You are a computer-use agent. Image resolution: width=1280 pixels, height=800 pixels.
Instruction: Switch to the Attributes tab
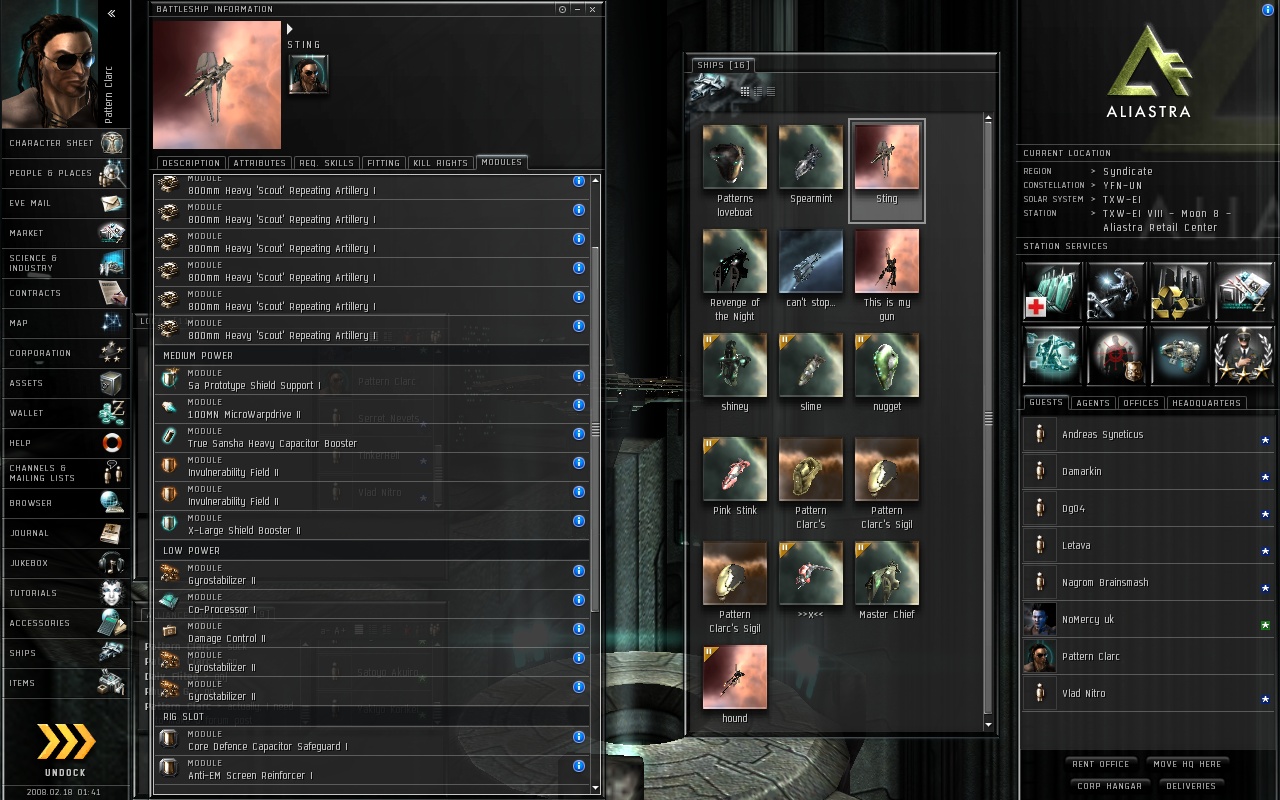260,163
